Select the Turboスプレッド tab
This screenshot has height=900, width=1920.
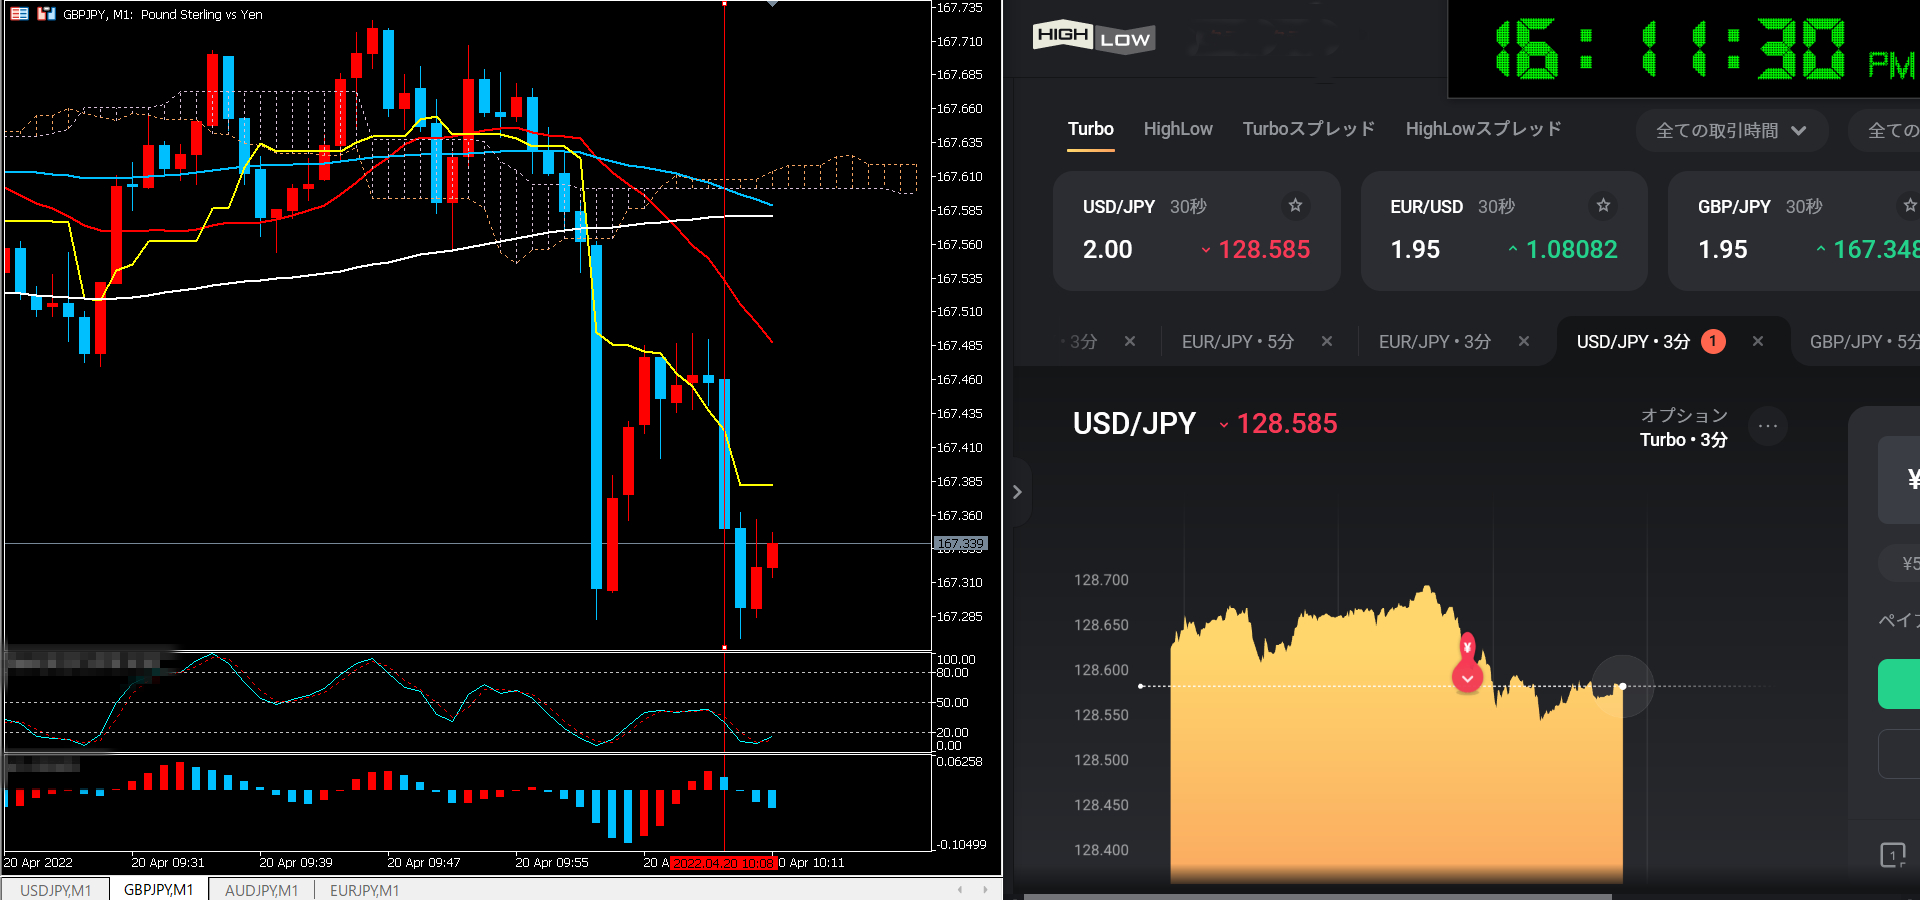[x=1308, y=129]
